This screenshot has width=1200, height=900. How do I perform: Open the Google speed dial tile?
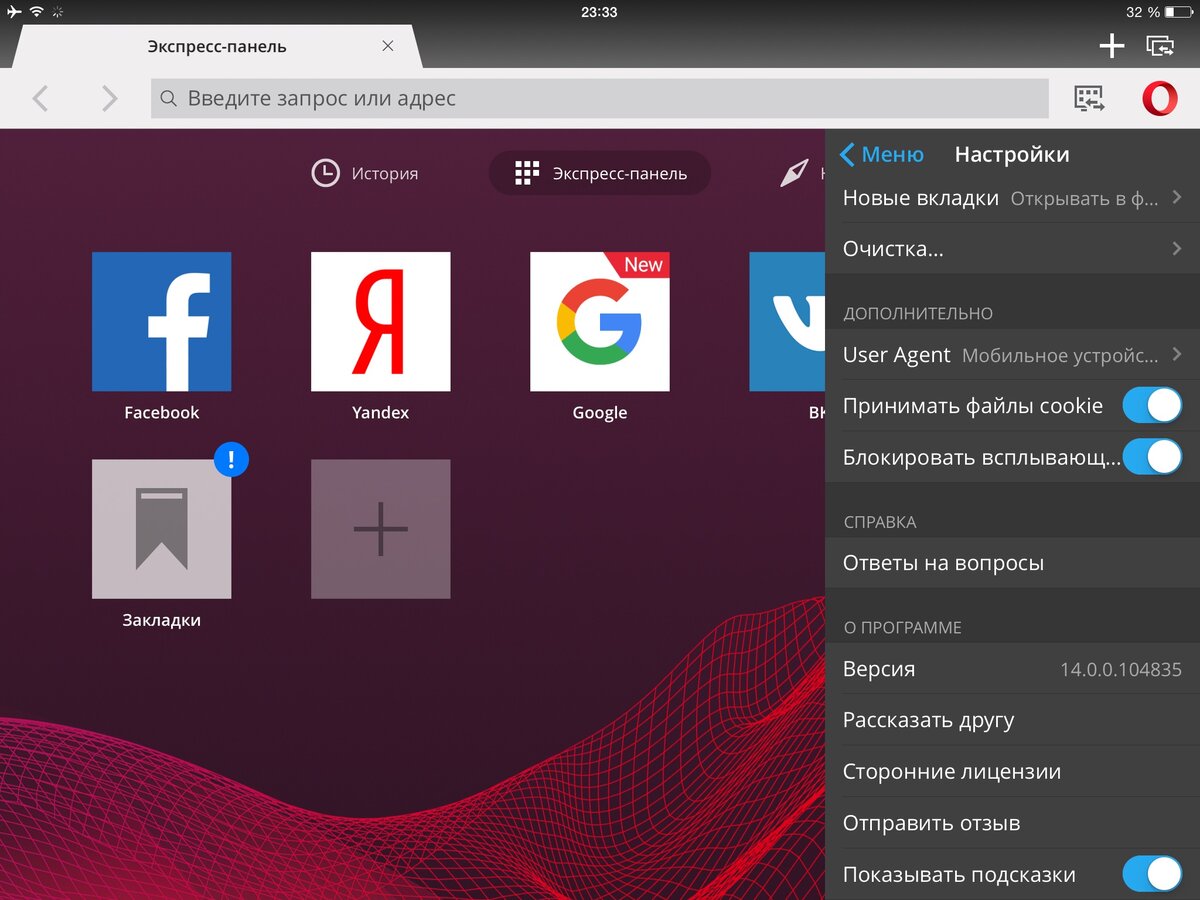[x=599, y=321]
